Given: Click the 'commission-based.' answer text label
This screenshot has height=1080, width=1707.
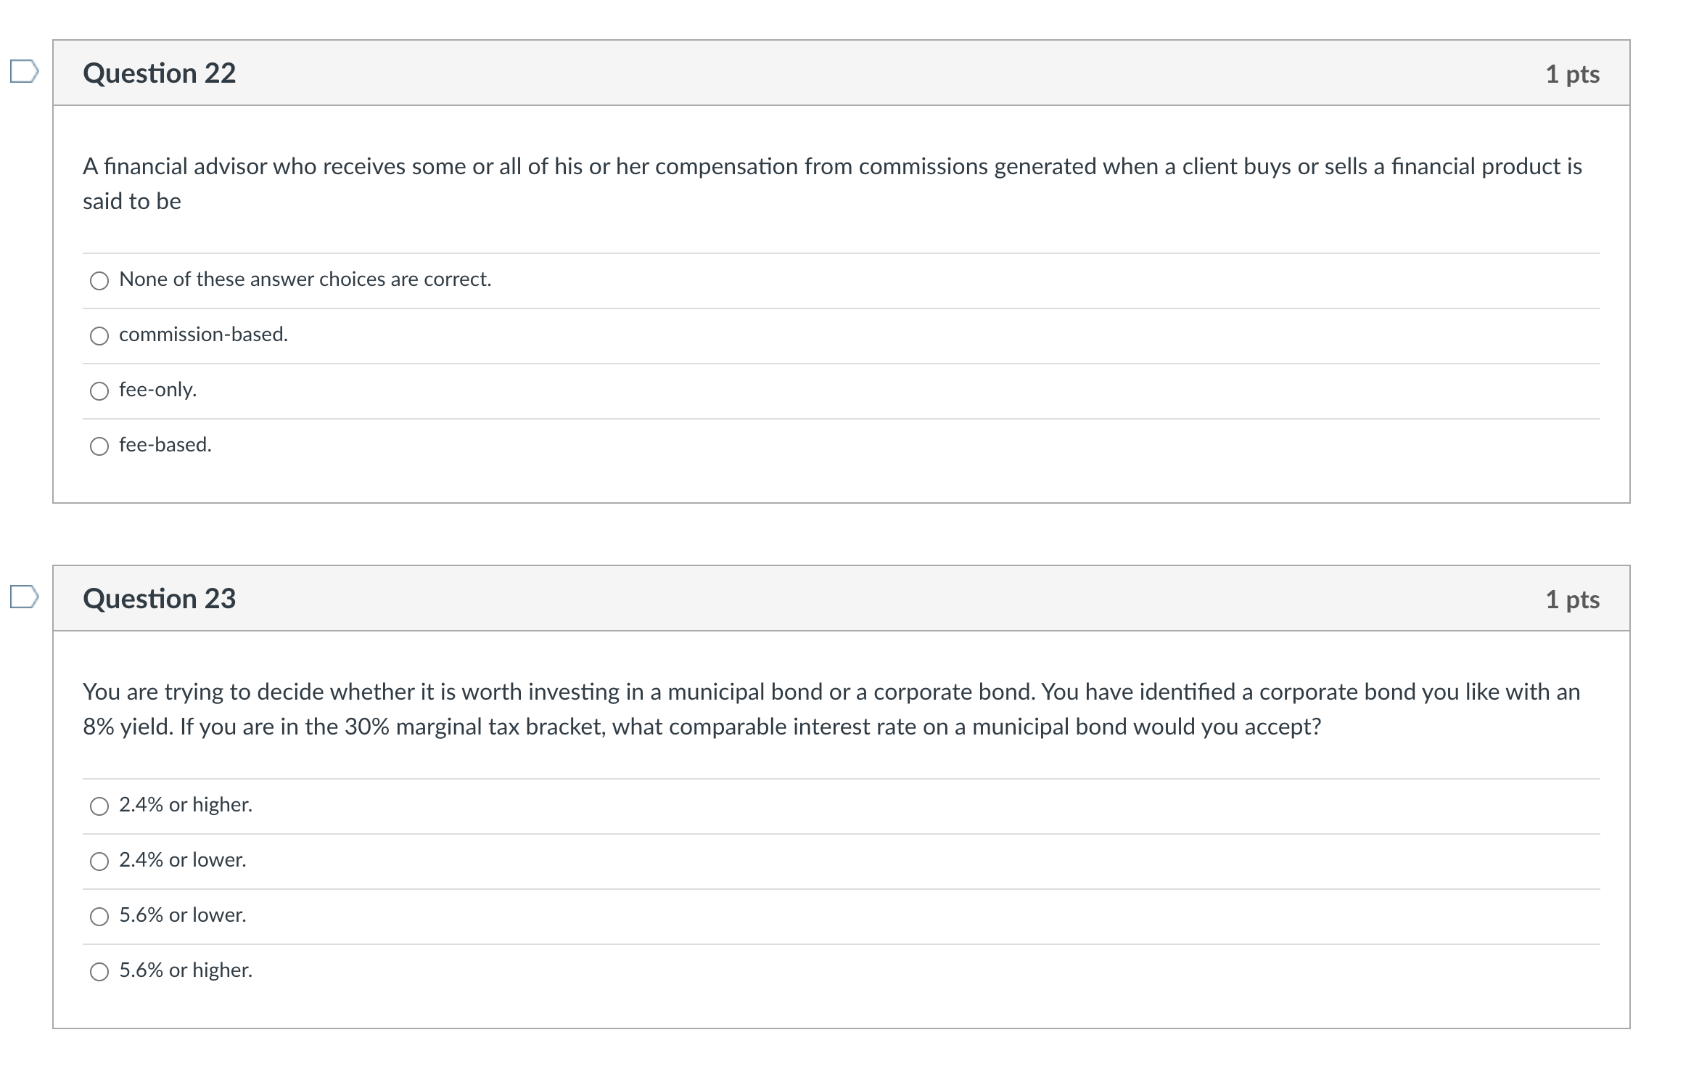Looking at the screenshot, I should pos(203,335).
